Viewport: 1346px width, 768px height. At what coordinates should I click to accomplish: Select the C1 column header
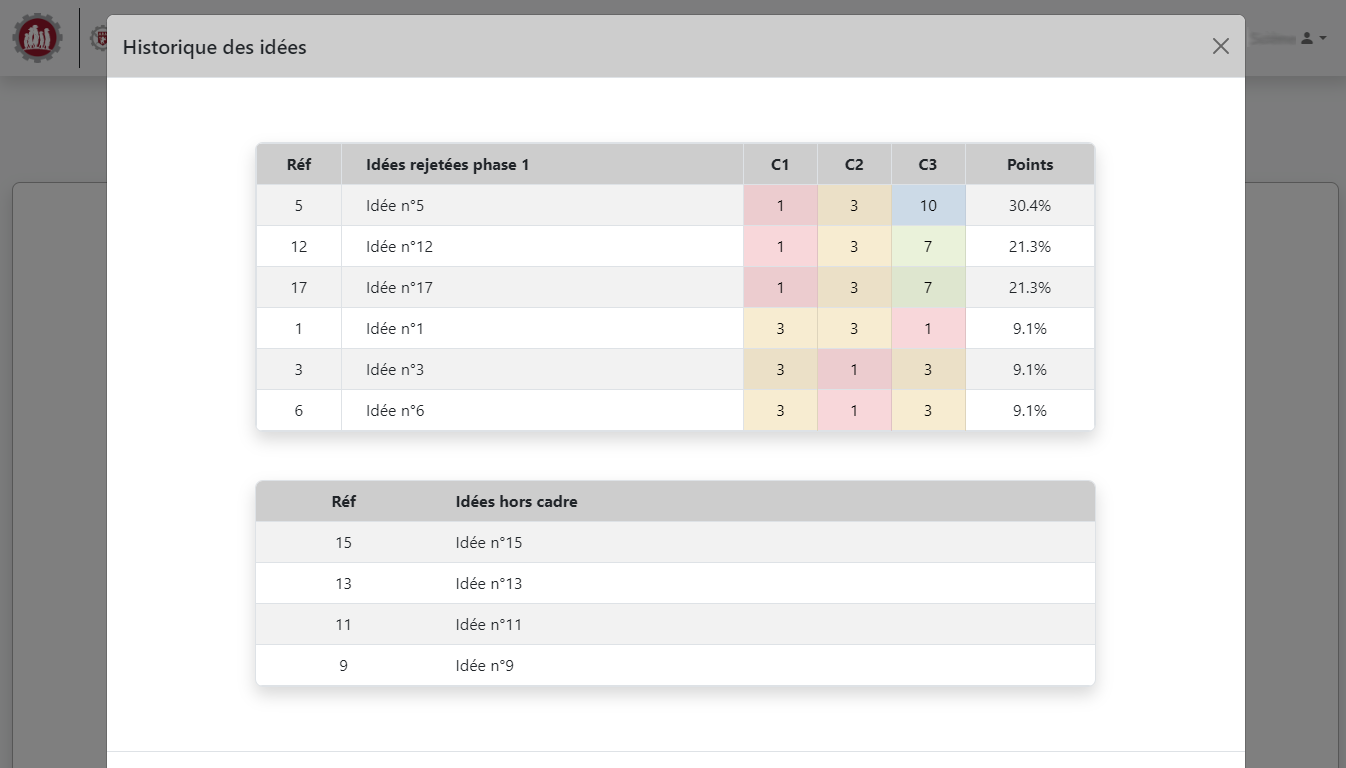click(780, 165)
